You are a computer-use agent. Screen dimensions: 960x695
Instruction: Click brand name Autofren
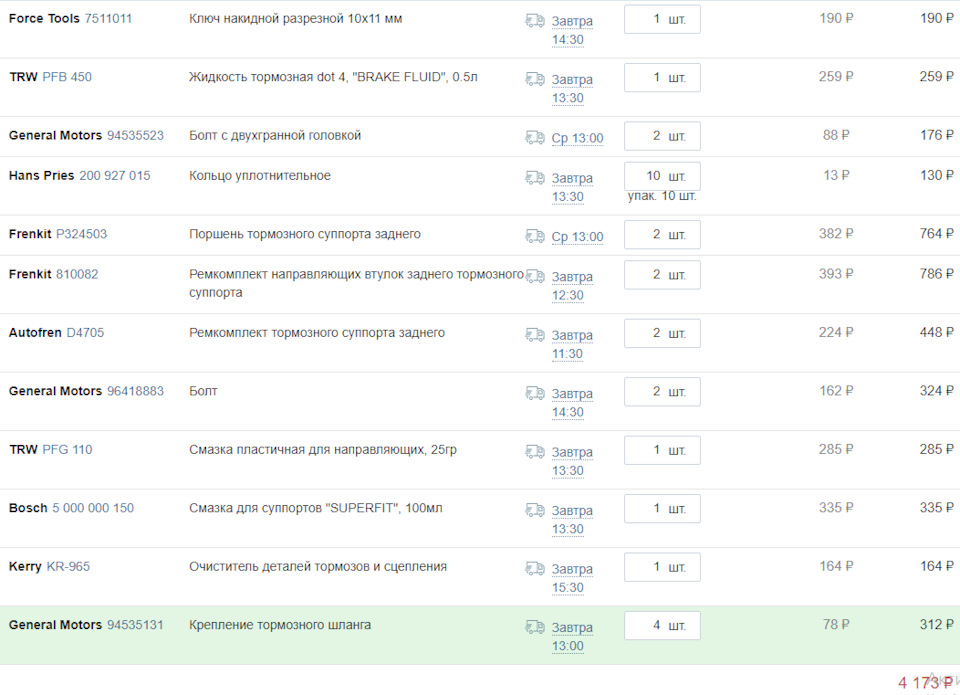[35, 332]
